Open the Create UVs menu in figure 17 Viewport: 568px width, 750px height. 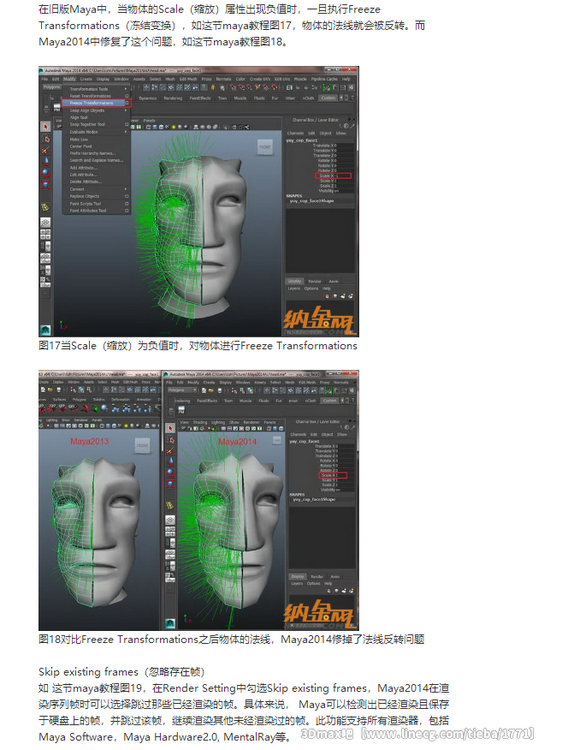[259, 79]
